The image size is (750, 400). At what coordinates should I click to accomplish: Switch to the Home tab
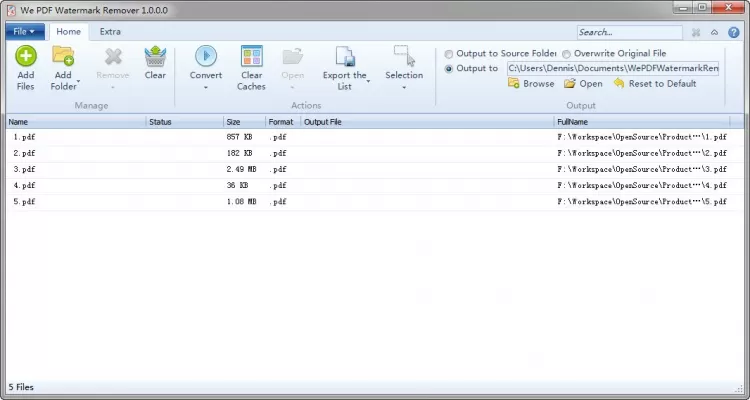68,31
